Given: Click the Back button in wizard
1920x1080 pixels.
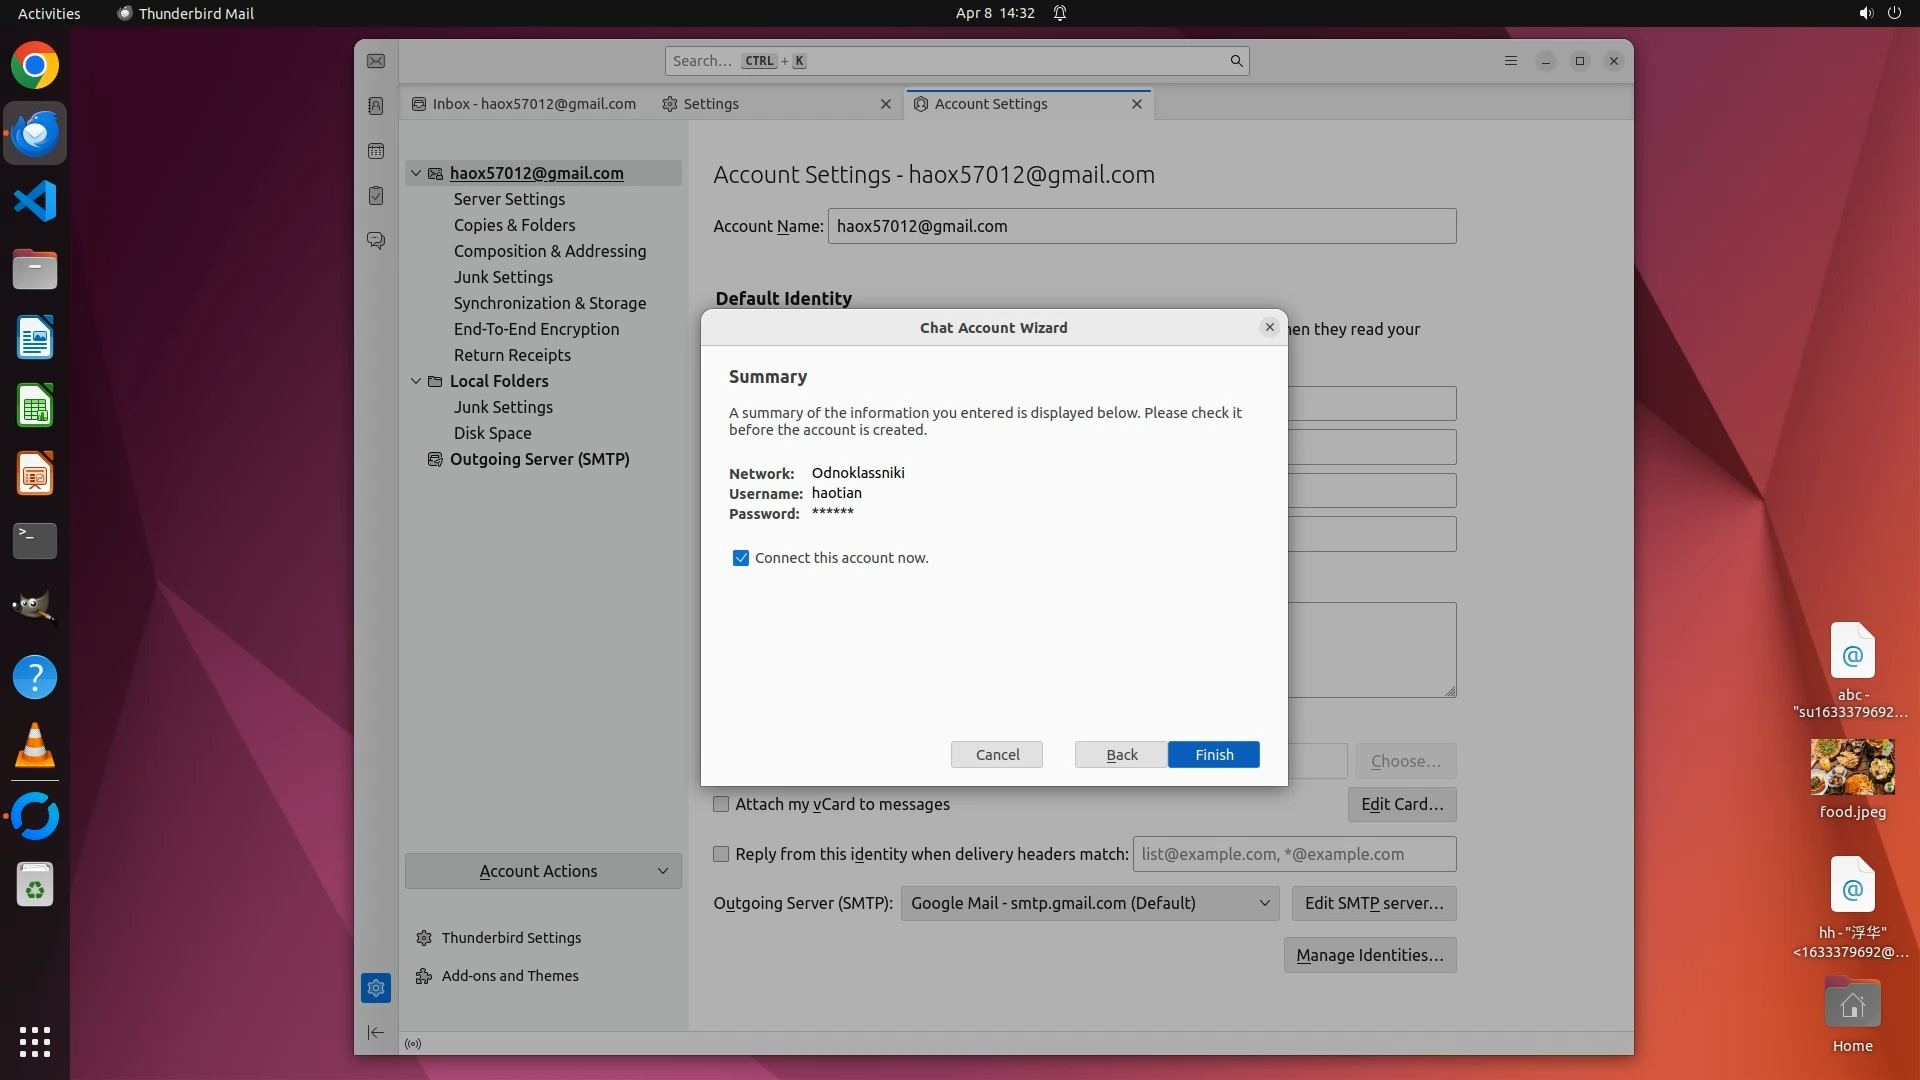Looking at the screenshot, I should point(1121,755).
